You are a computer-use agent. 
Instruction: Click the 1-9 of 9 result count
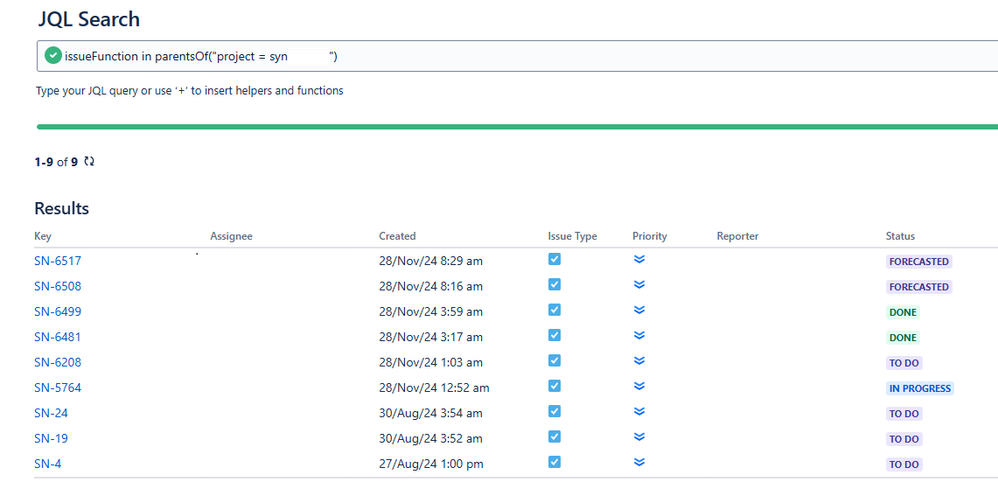click(x=56, y=162)
